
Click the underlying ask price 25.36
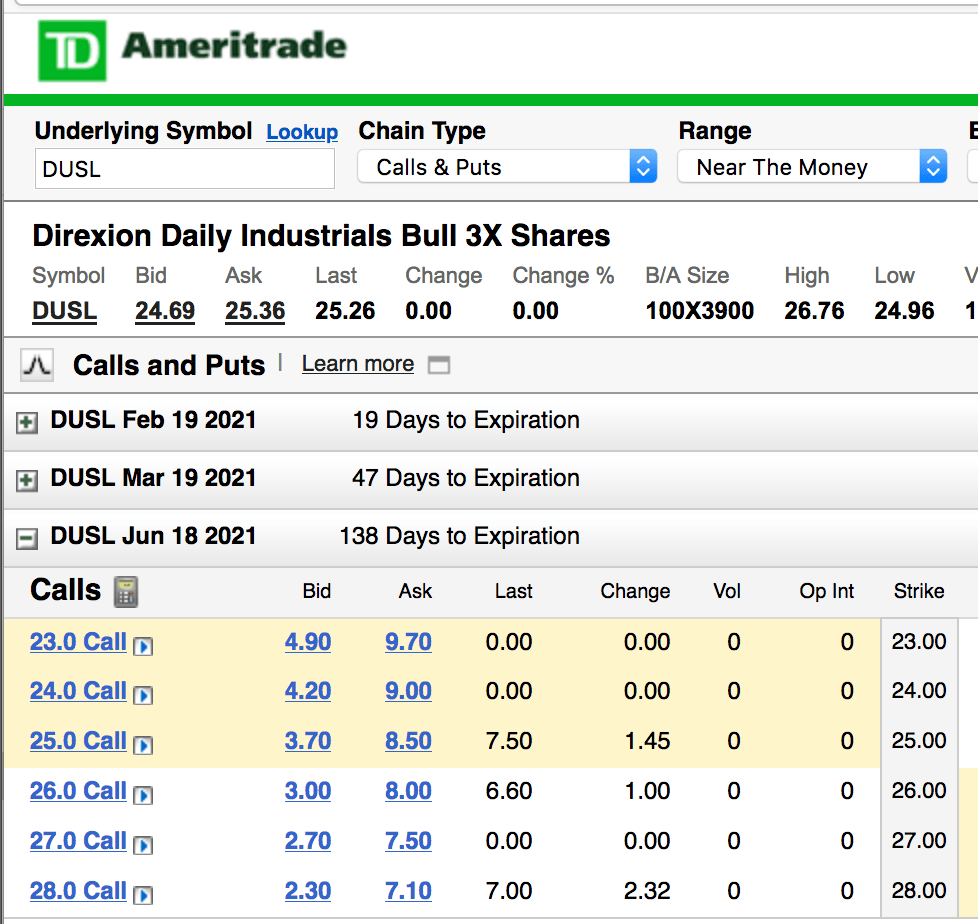[255, 311]
